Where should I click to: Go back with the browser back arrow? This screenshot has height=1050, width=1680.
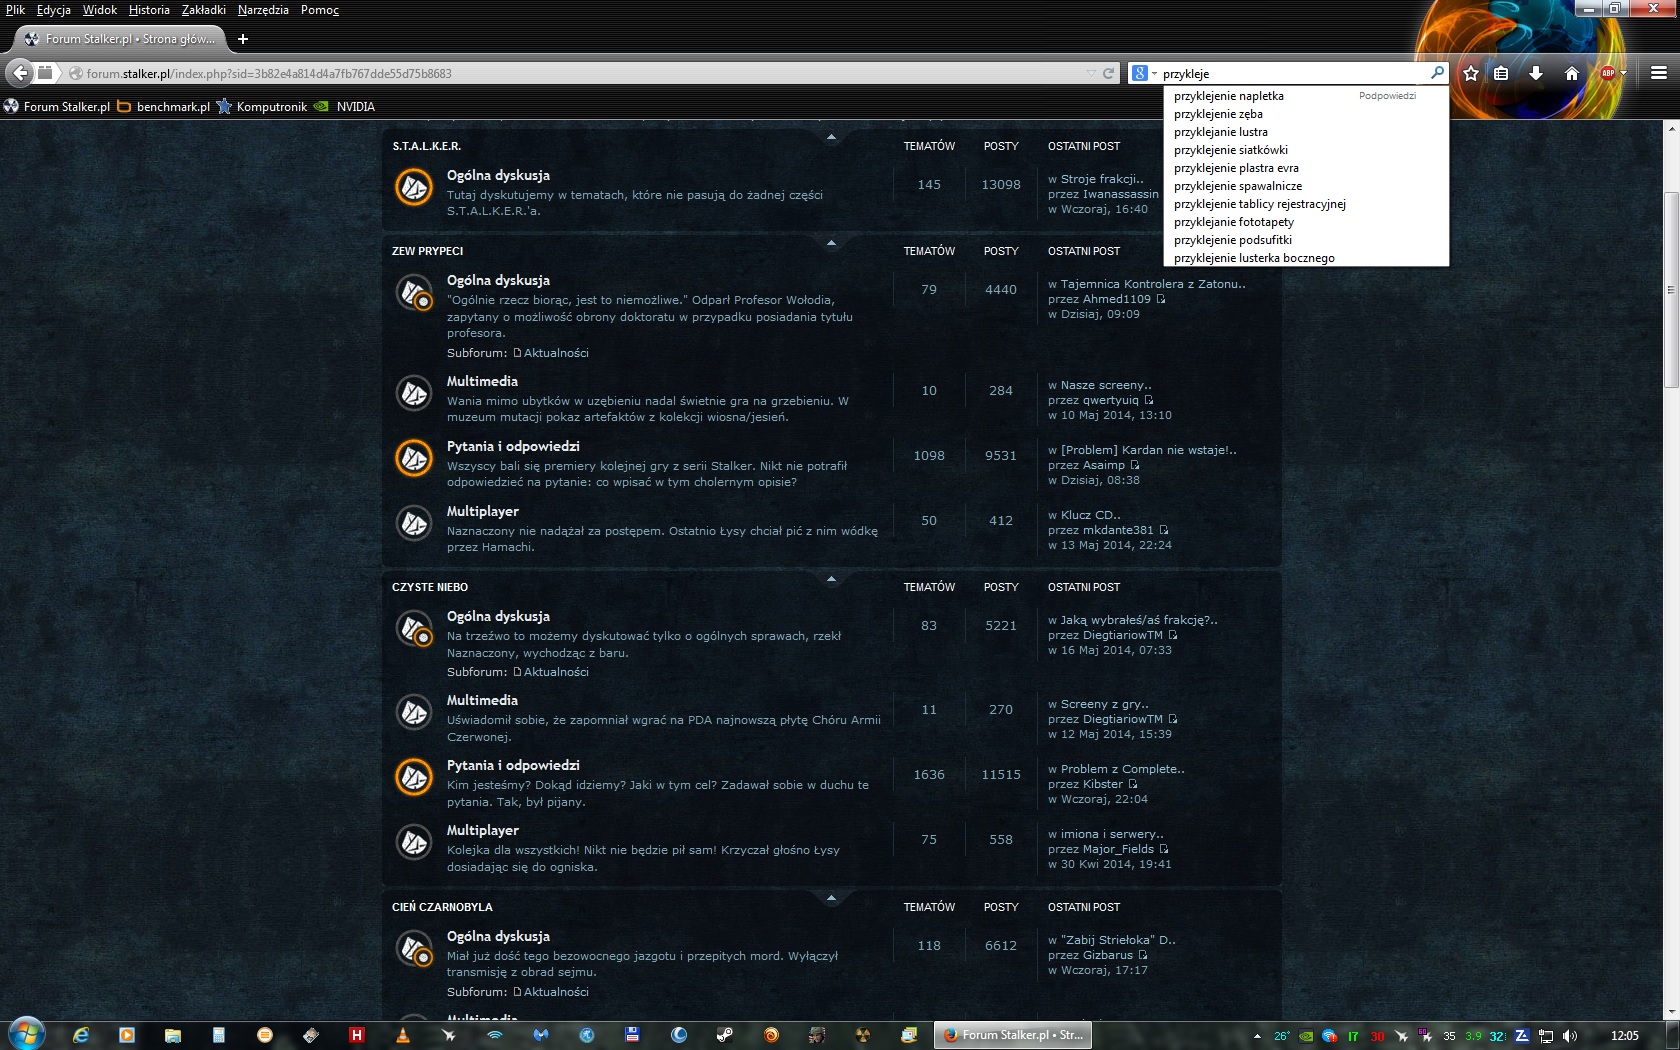click(x=20, y=73)
